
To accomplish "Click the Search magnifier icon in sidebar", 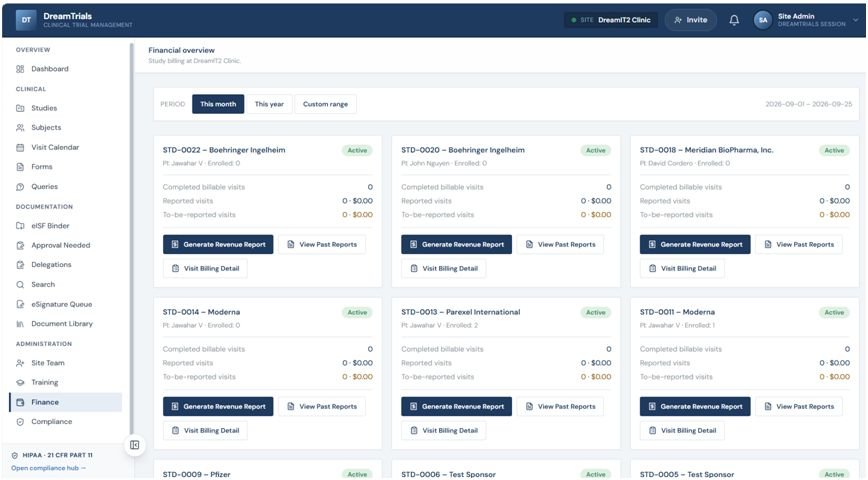I will (x=20, y=285).
